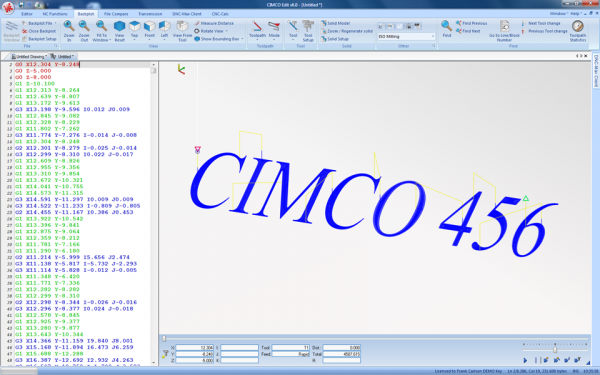Select the Untitled Drawing document tab
Viewport: 600px width, 375px height.
point(29,56)
